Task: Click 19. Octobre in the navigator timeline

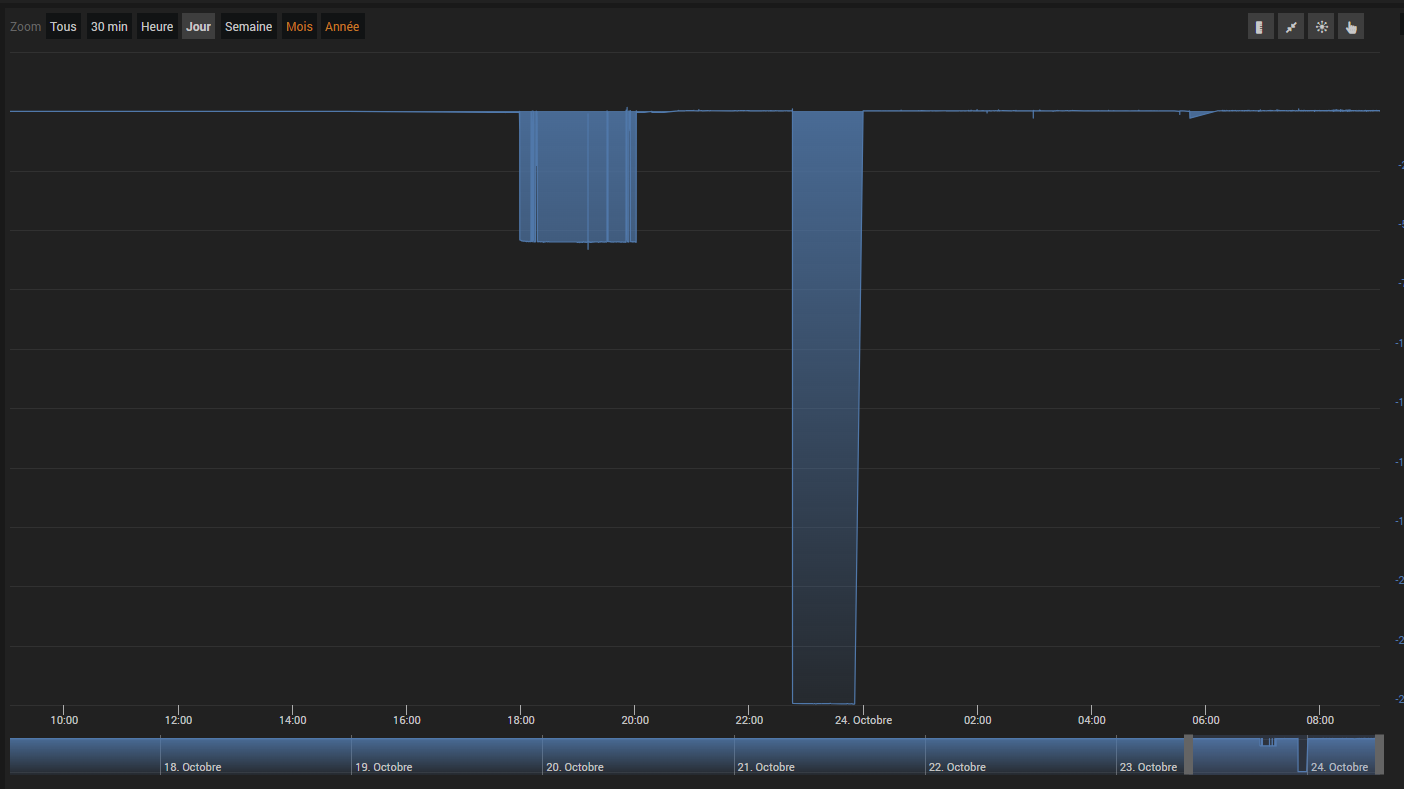Action: 383,767
